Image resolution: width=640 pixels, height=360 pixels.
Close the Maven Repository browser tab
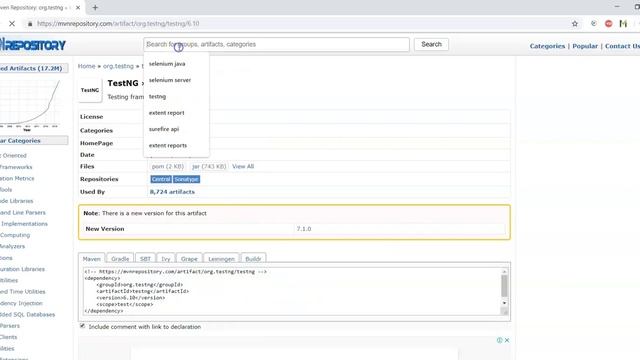coord(78,7)
